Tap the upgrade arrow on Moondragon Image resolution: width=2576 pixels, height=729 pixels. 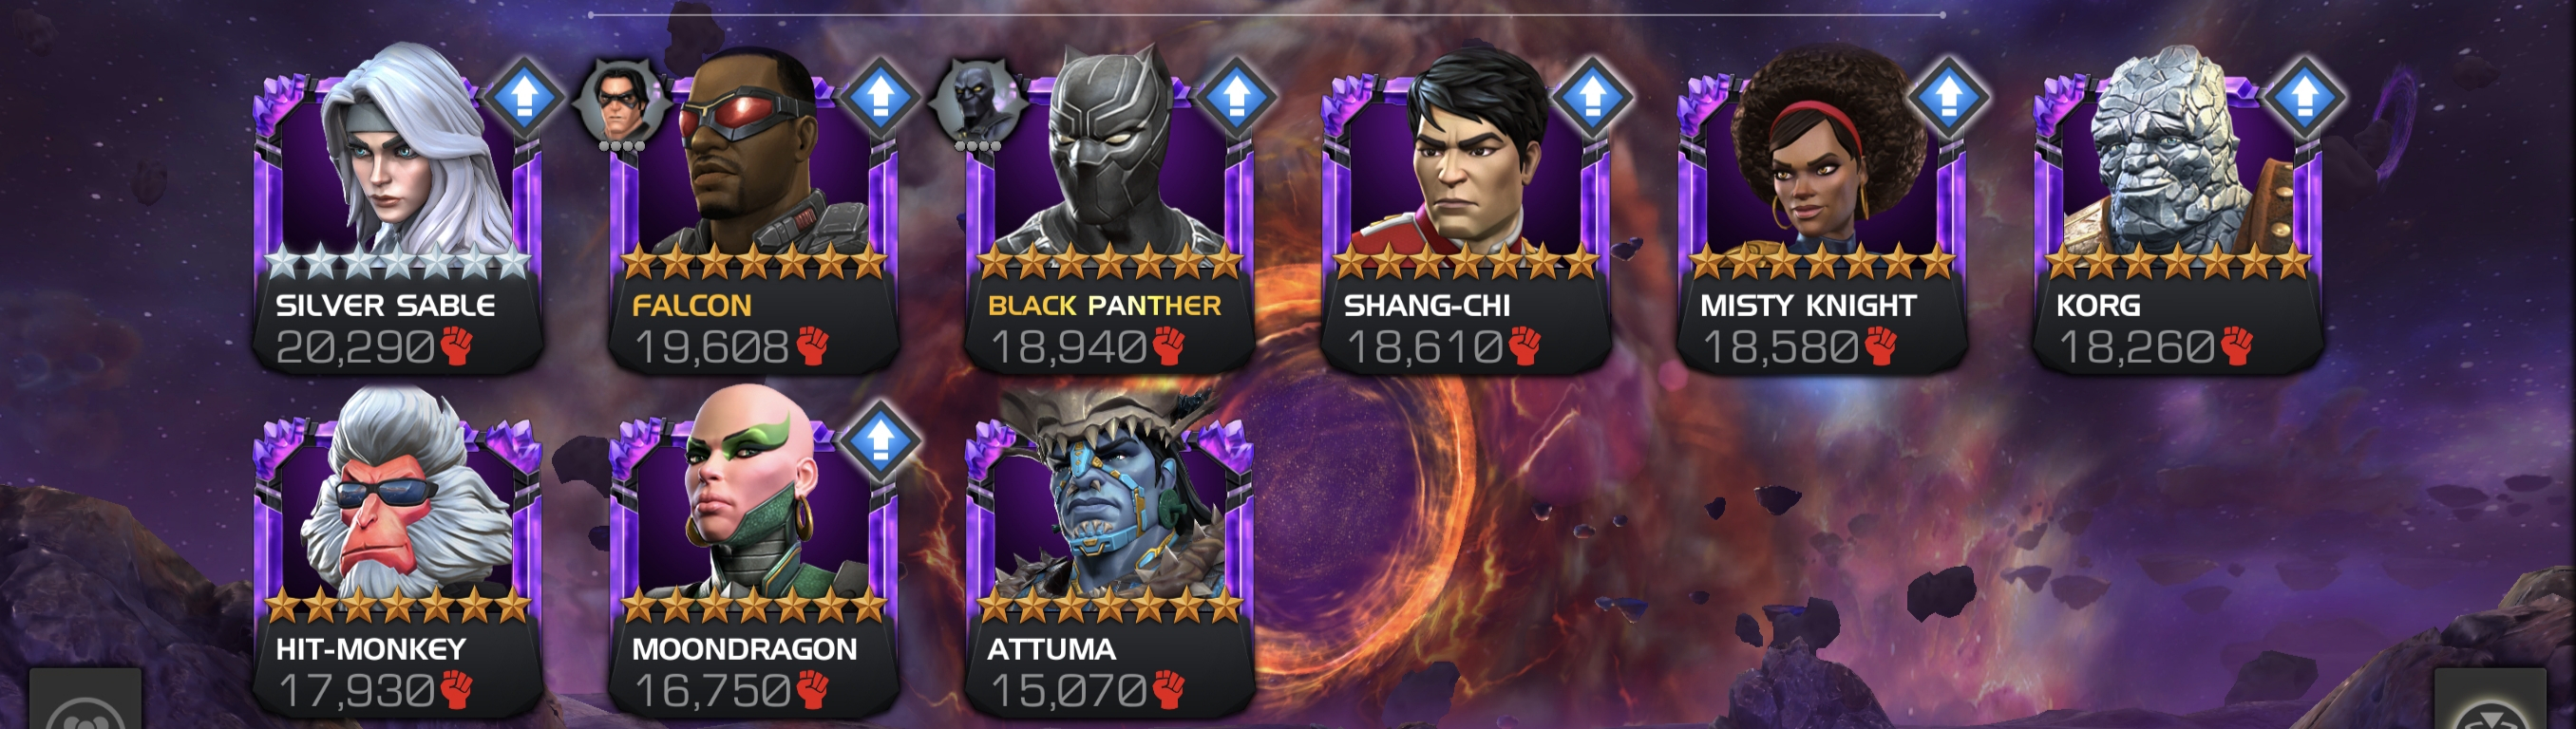click(880, 440)
